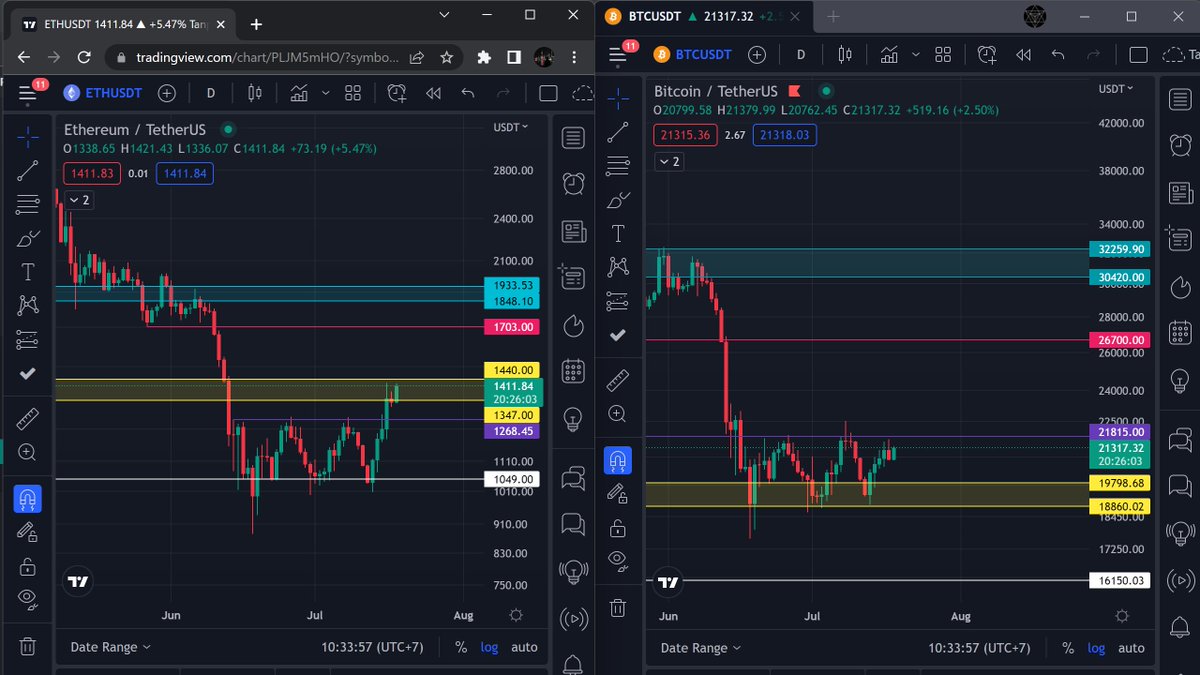Open chart settings gear in BTCUSDT window
The width and height of the screenshot is (1200, 675).
coord(1122,615)
